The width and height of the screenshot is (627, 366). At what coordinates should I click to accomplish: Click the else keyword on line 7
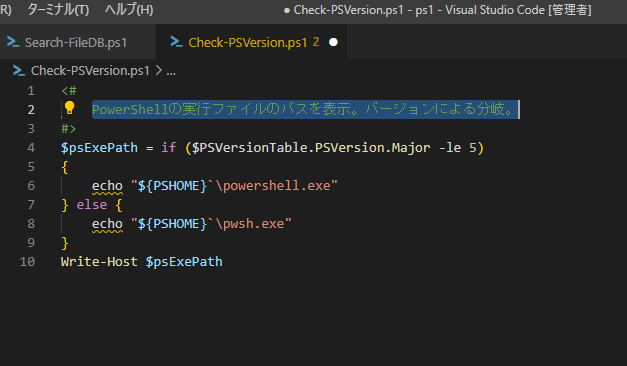(x=92, y=204)
